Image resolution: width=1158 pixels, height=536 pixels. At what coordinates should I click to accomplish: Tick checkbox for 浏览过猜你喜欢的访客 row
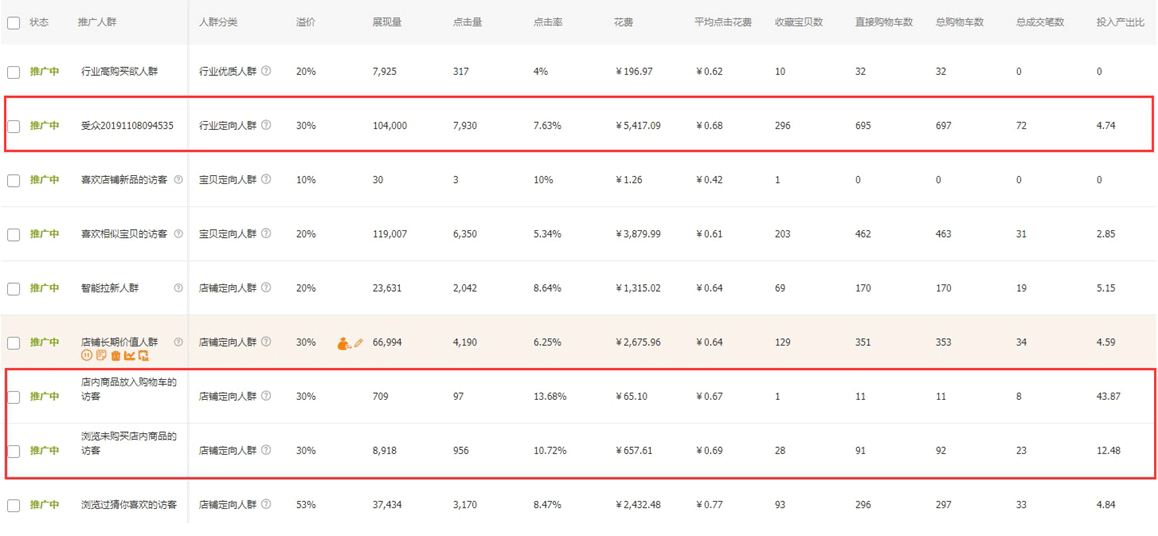pyautogui.click(x=13, y=505)
